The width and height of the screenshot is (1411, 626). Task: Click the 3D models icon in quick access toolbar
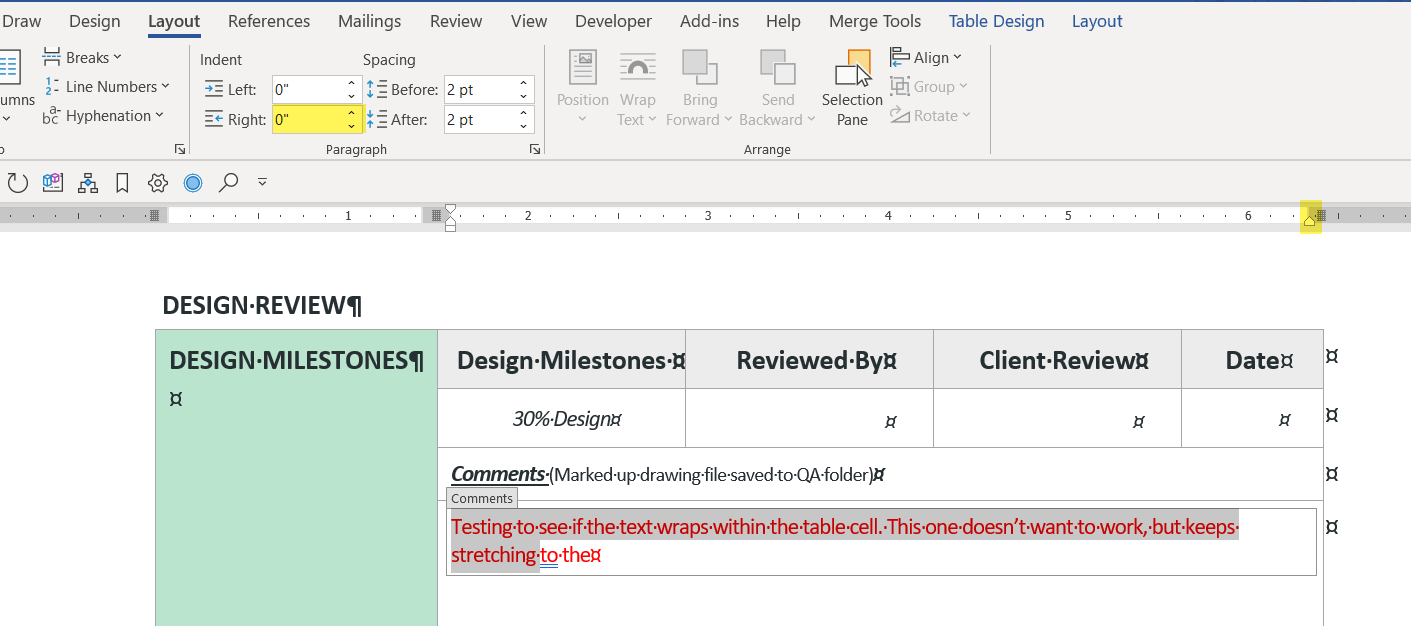pyautogui.click(x=53, y=183)
